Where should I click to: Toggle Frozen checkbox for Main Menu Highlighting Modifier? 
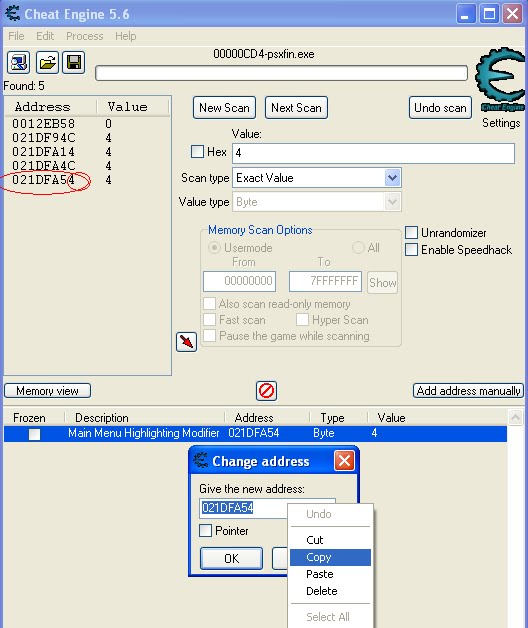tap(34, 434)
